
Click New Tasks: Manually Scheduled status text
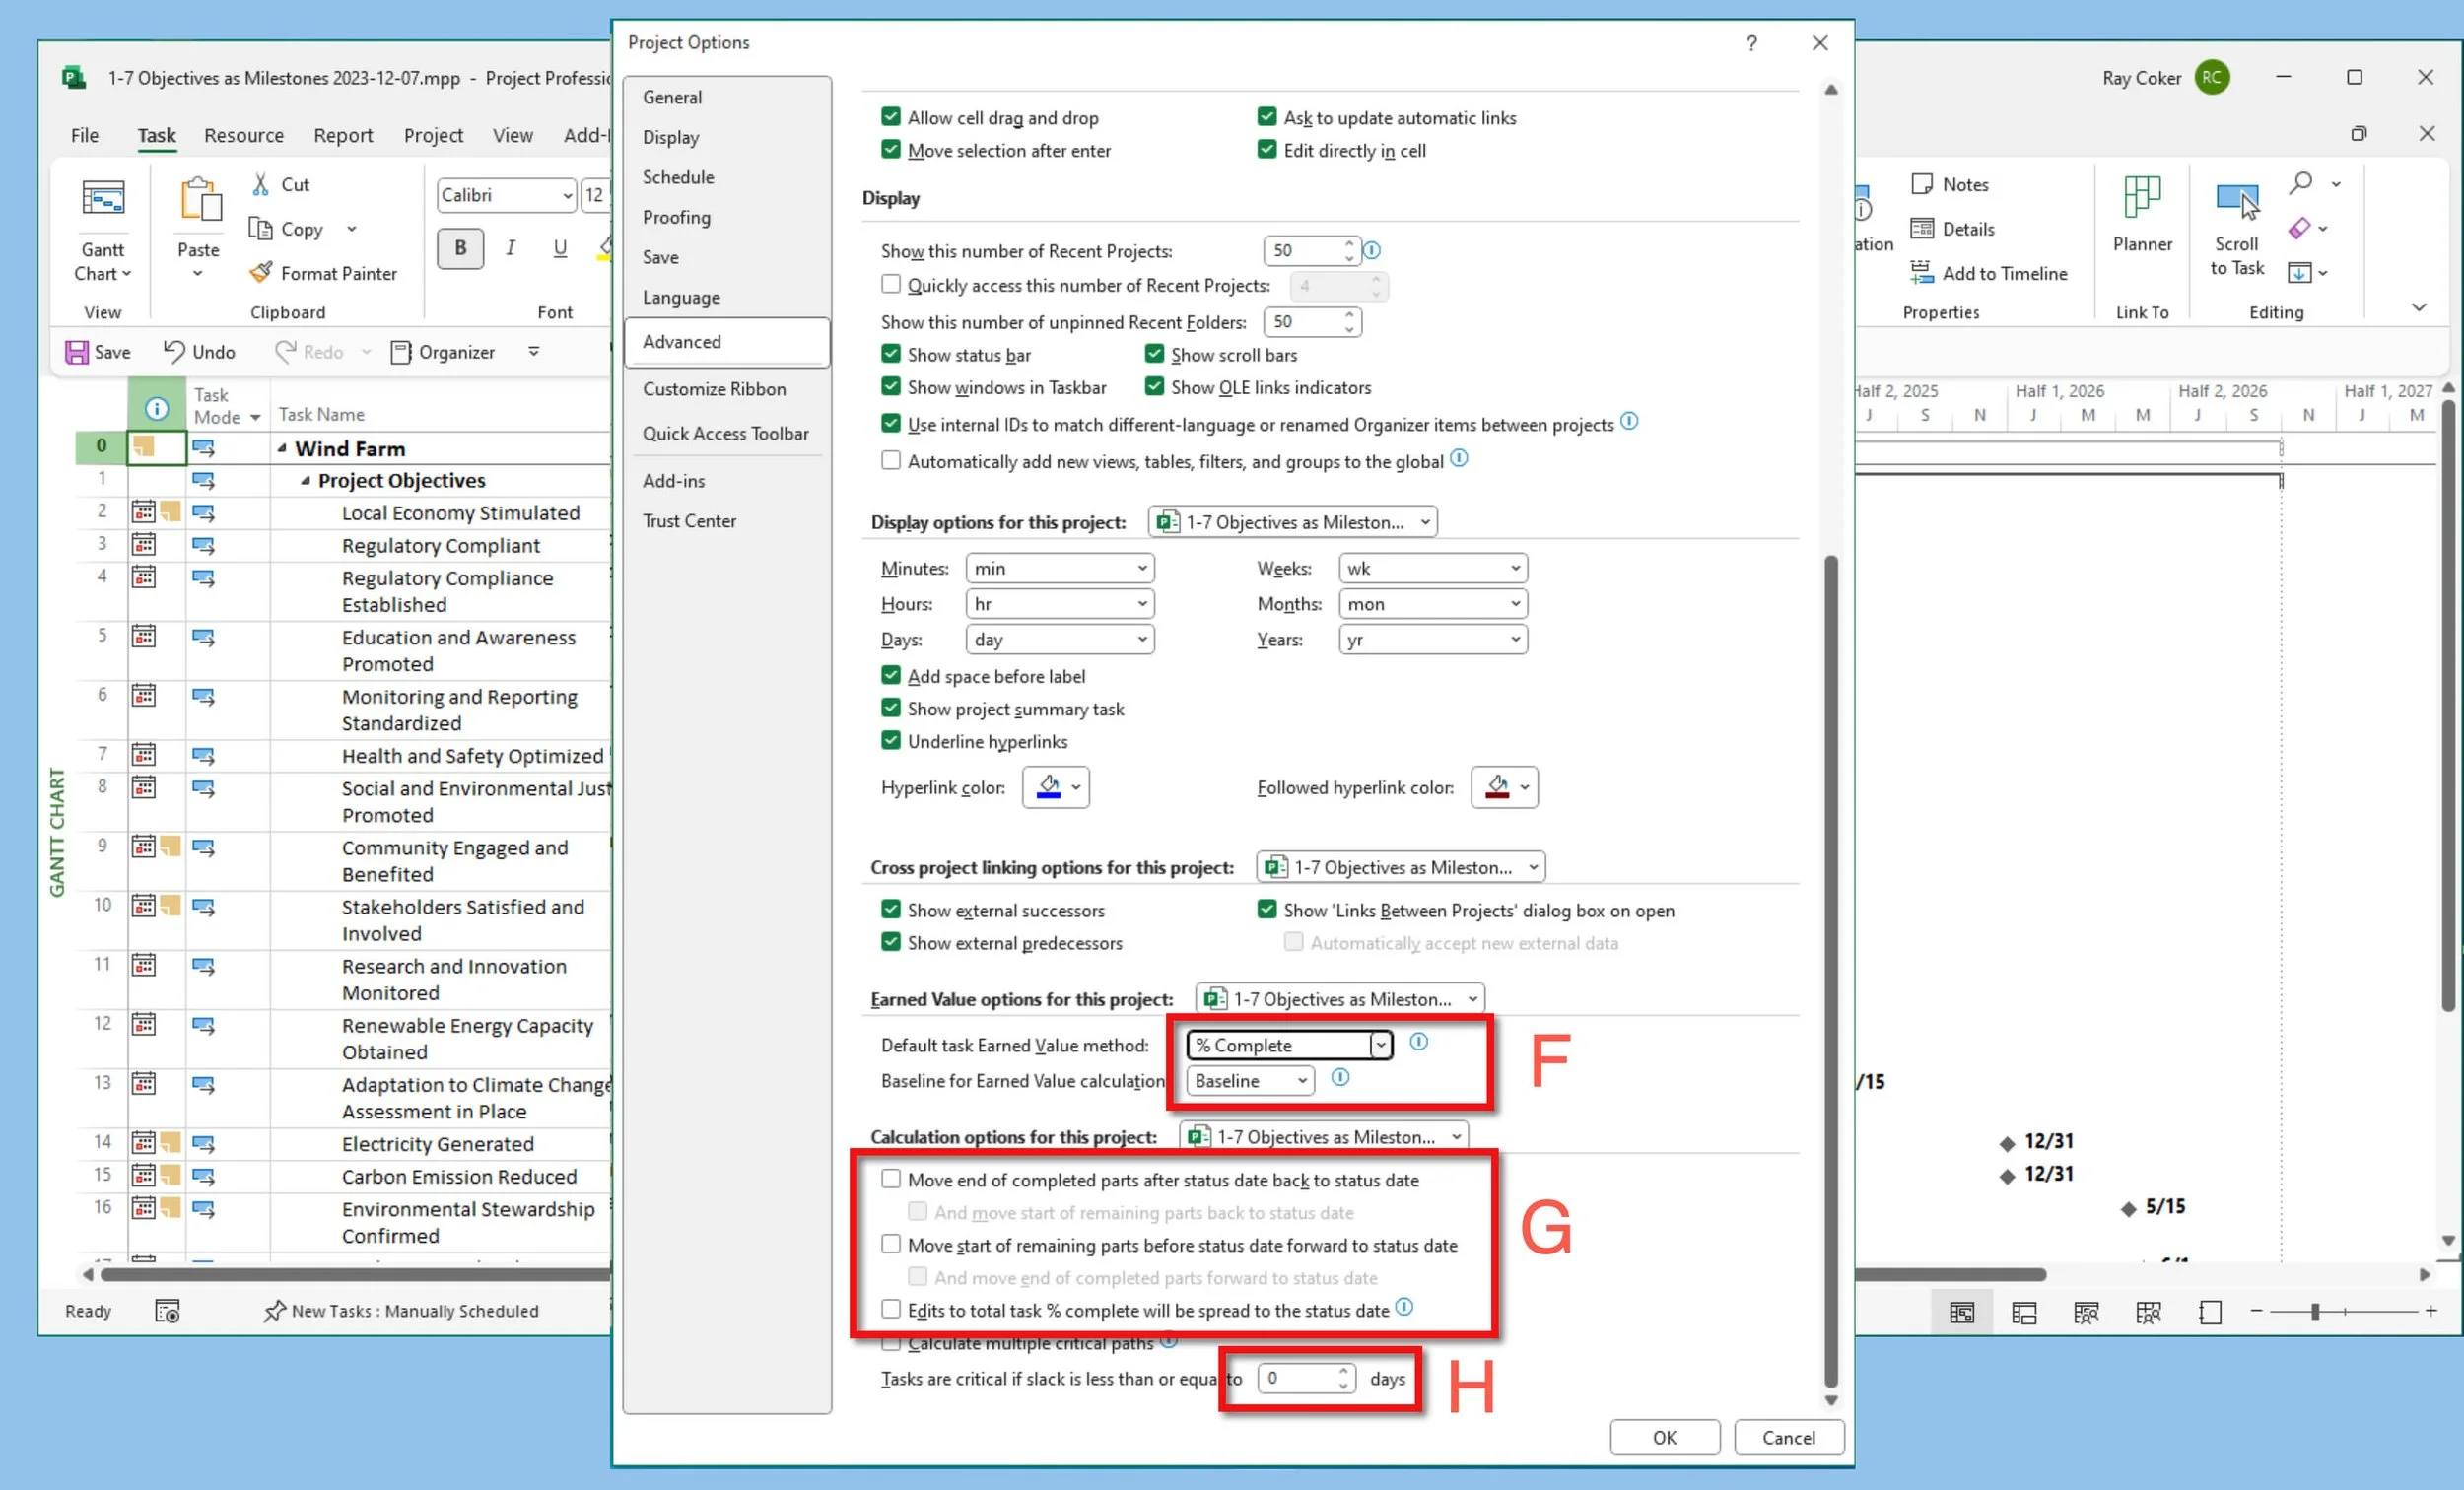(x=401, y=1311)
